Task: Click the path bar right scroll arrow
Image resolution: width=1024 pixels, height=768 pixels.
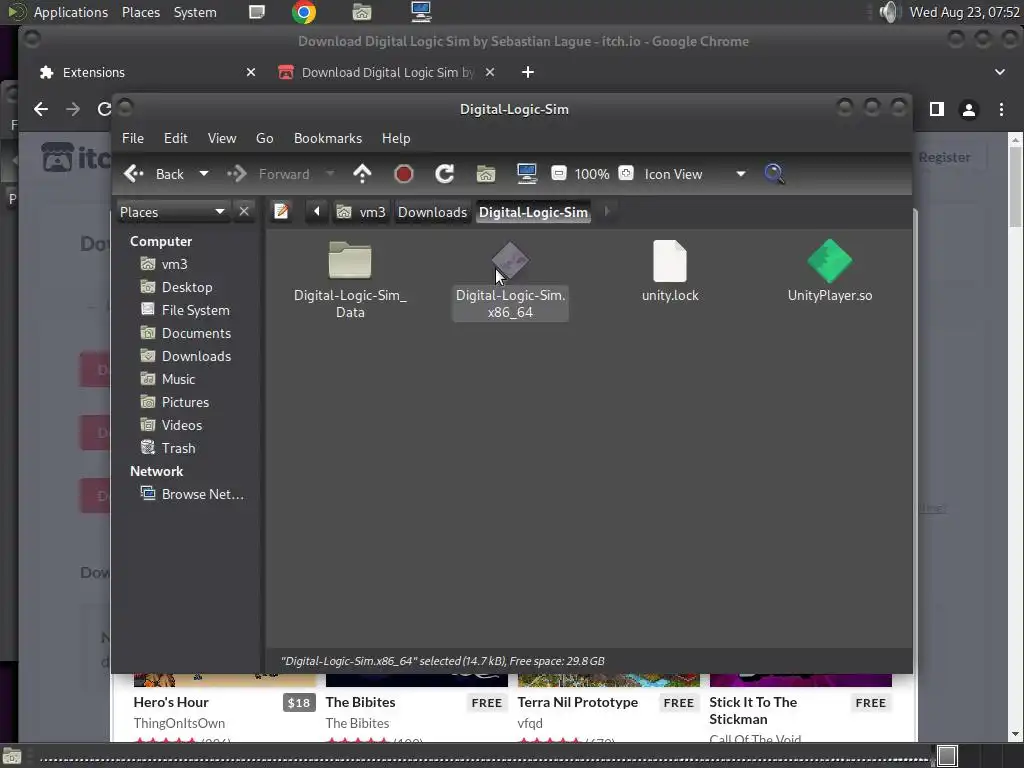Action: click(607, 212)
